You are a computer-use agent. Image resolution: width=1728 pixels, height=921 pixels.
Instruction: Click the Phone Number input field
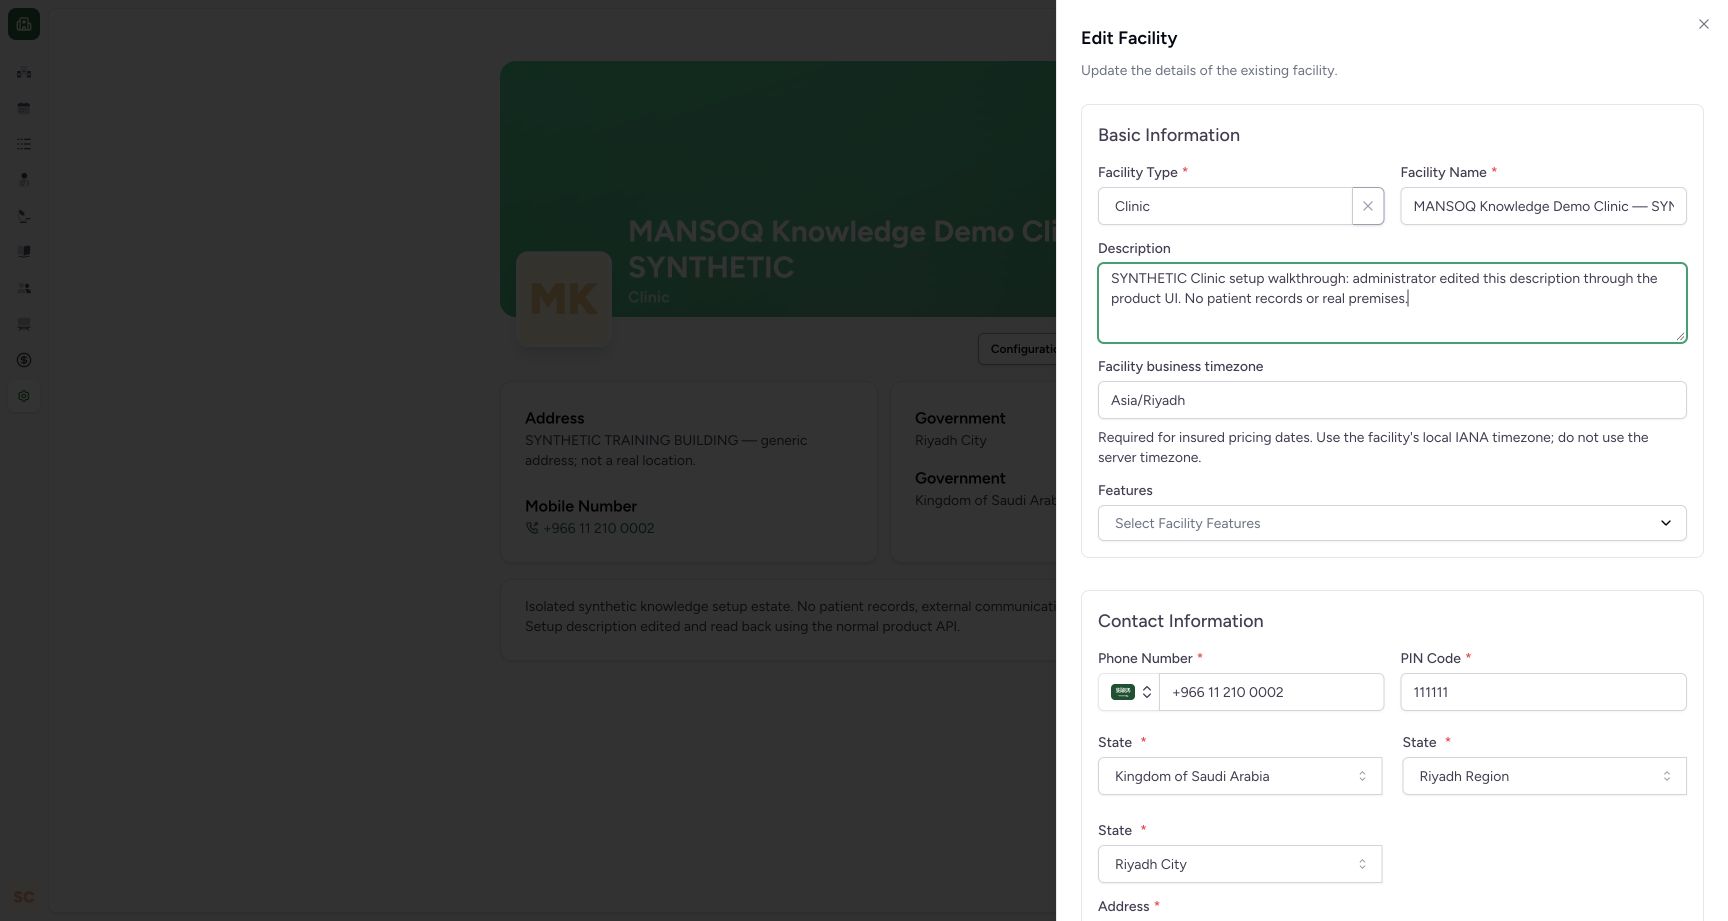(x=1271, y=692)
